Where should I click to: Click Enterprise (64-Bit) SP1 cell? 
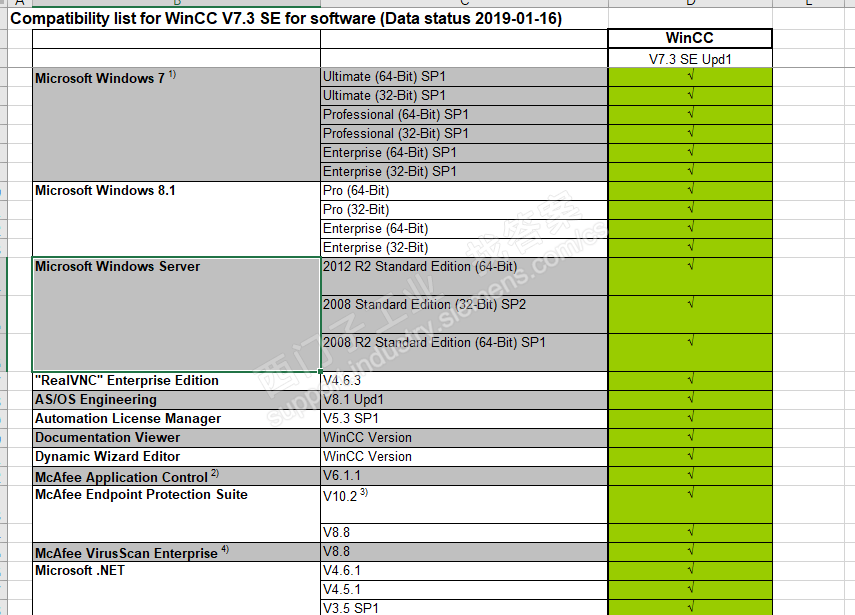click(464, 153)
